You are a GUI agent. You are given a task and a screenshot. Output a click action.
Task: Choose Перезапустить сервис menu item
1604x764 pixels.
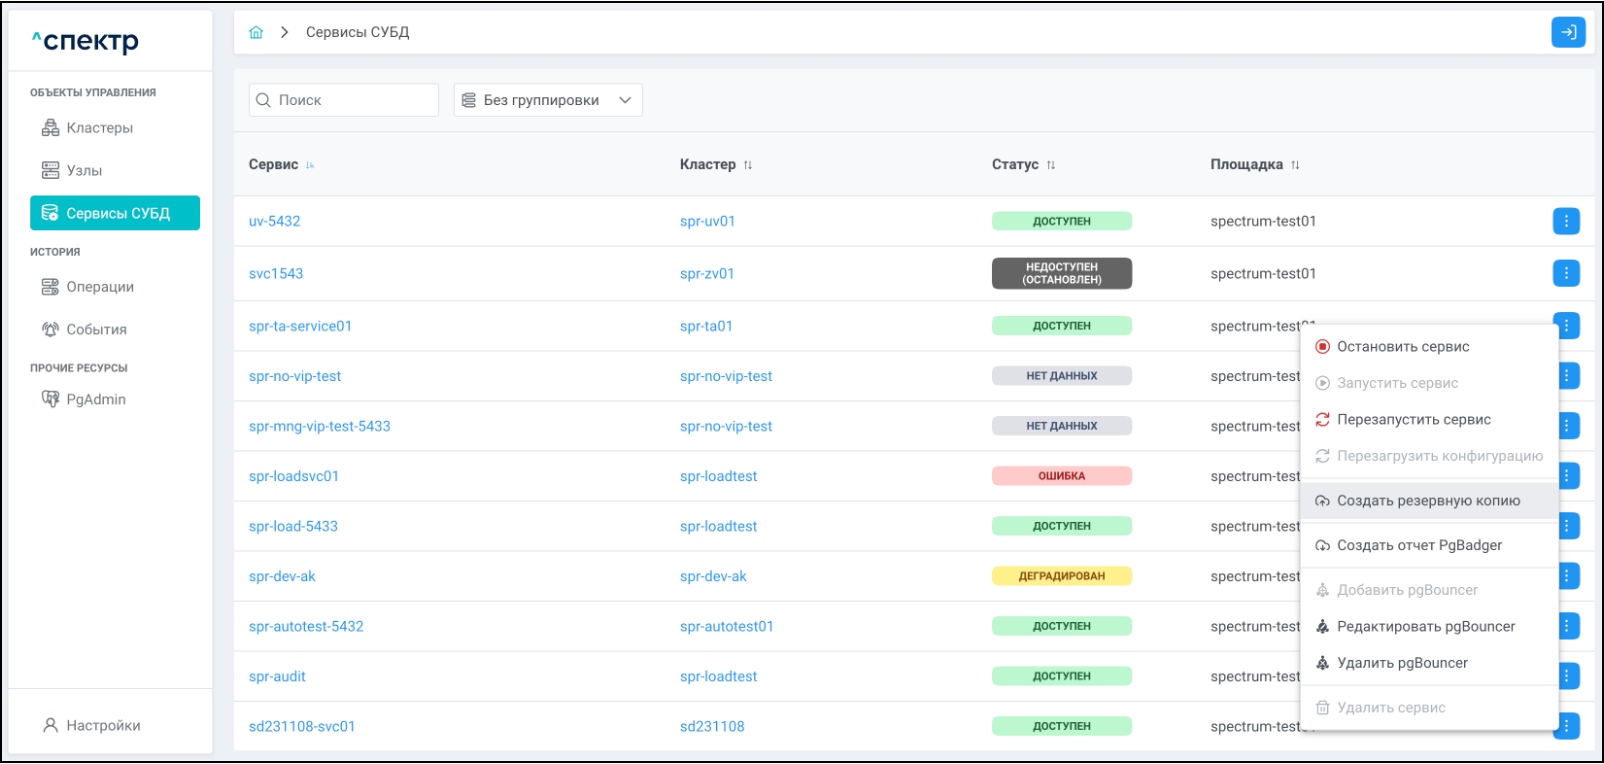[x=1413, y=420]
